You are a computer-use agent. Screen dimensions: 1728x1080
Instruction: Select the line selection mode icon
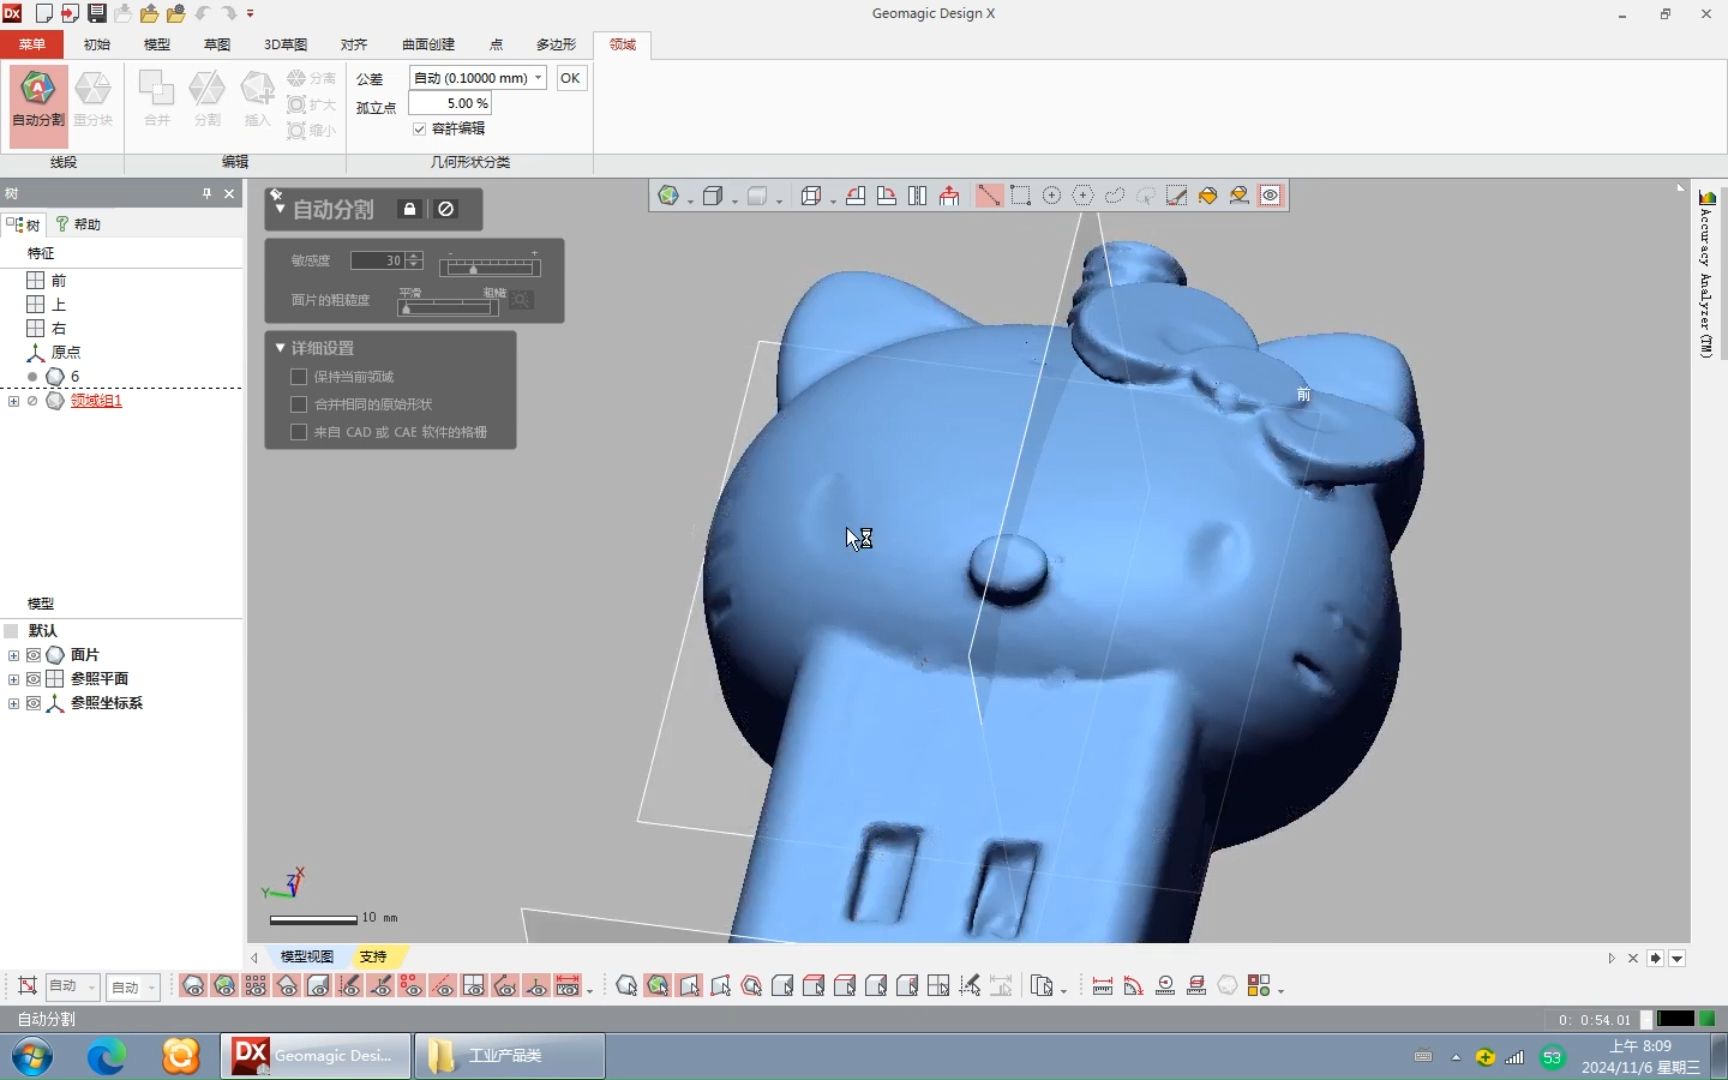click(x=988, y=196)
